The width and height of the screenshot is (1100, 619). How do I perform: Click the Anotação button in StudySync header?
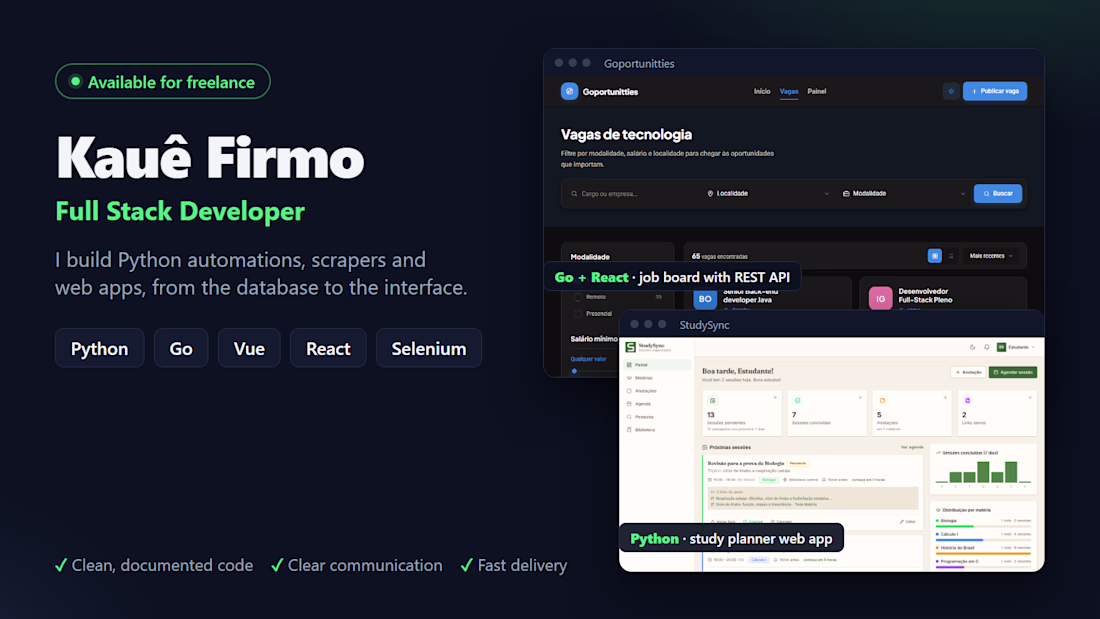(968, 372)
